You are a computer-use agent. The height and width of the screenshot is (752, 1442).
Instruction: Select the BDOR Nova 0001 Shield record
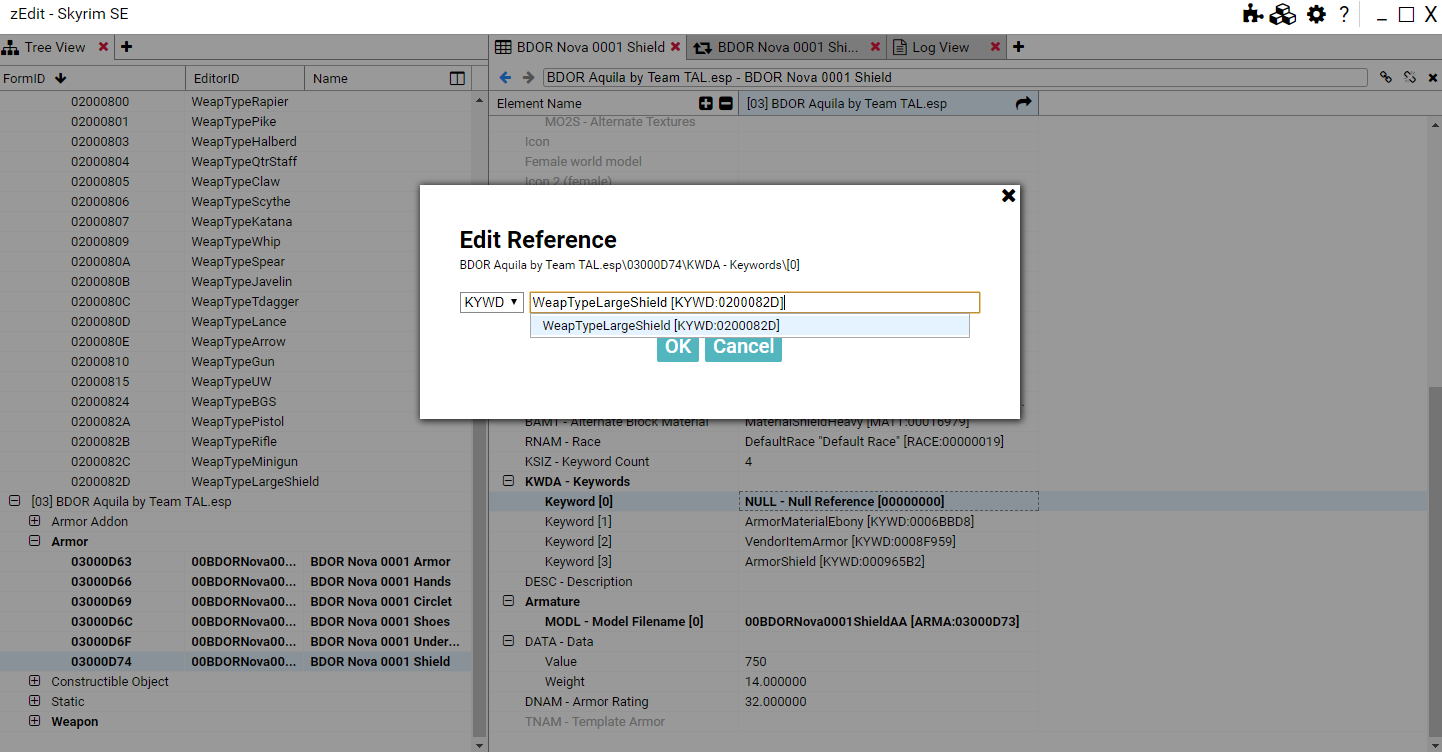point(236,661)
